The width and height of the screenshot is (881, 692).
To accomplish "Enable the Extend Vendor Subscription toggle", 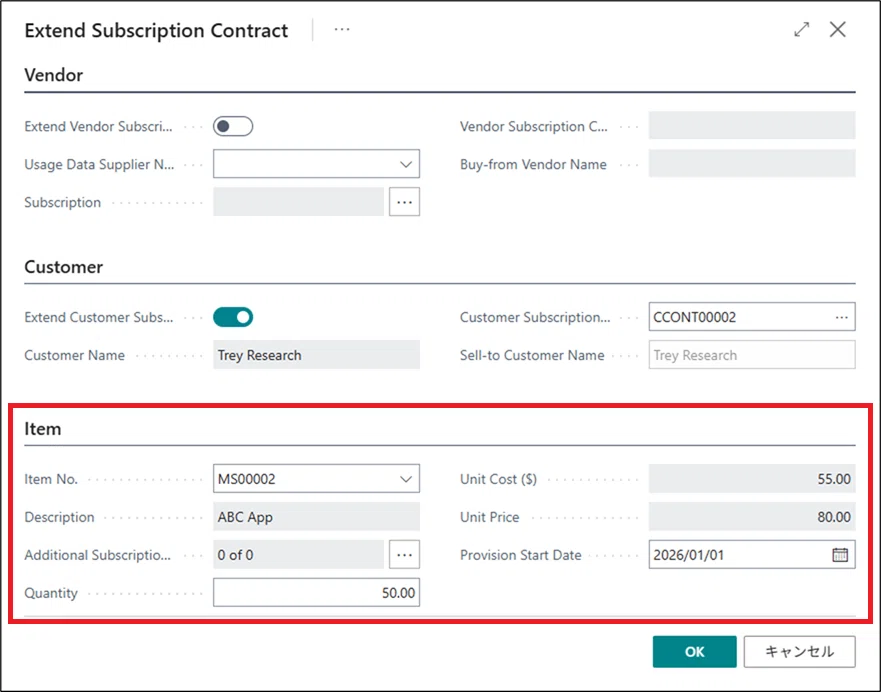I will [233, 126].
